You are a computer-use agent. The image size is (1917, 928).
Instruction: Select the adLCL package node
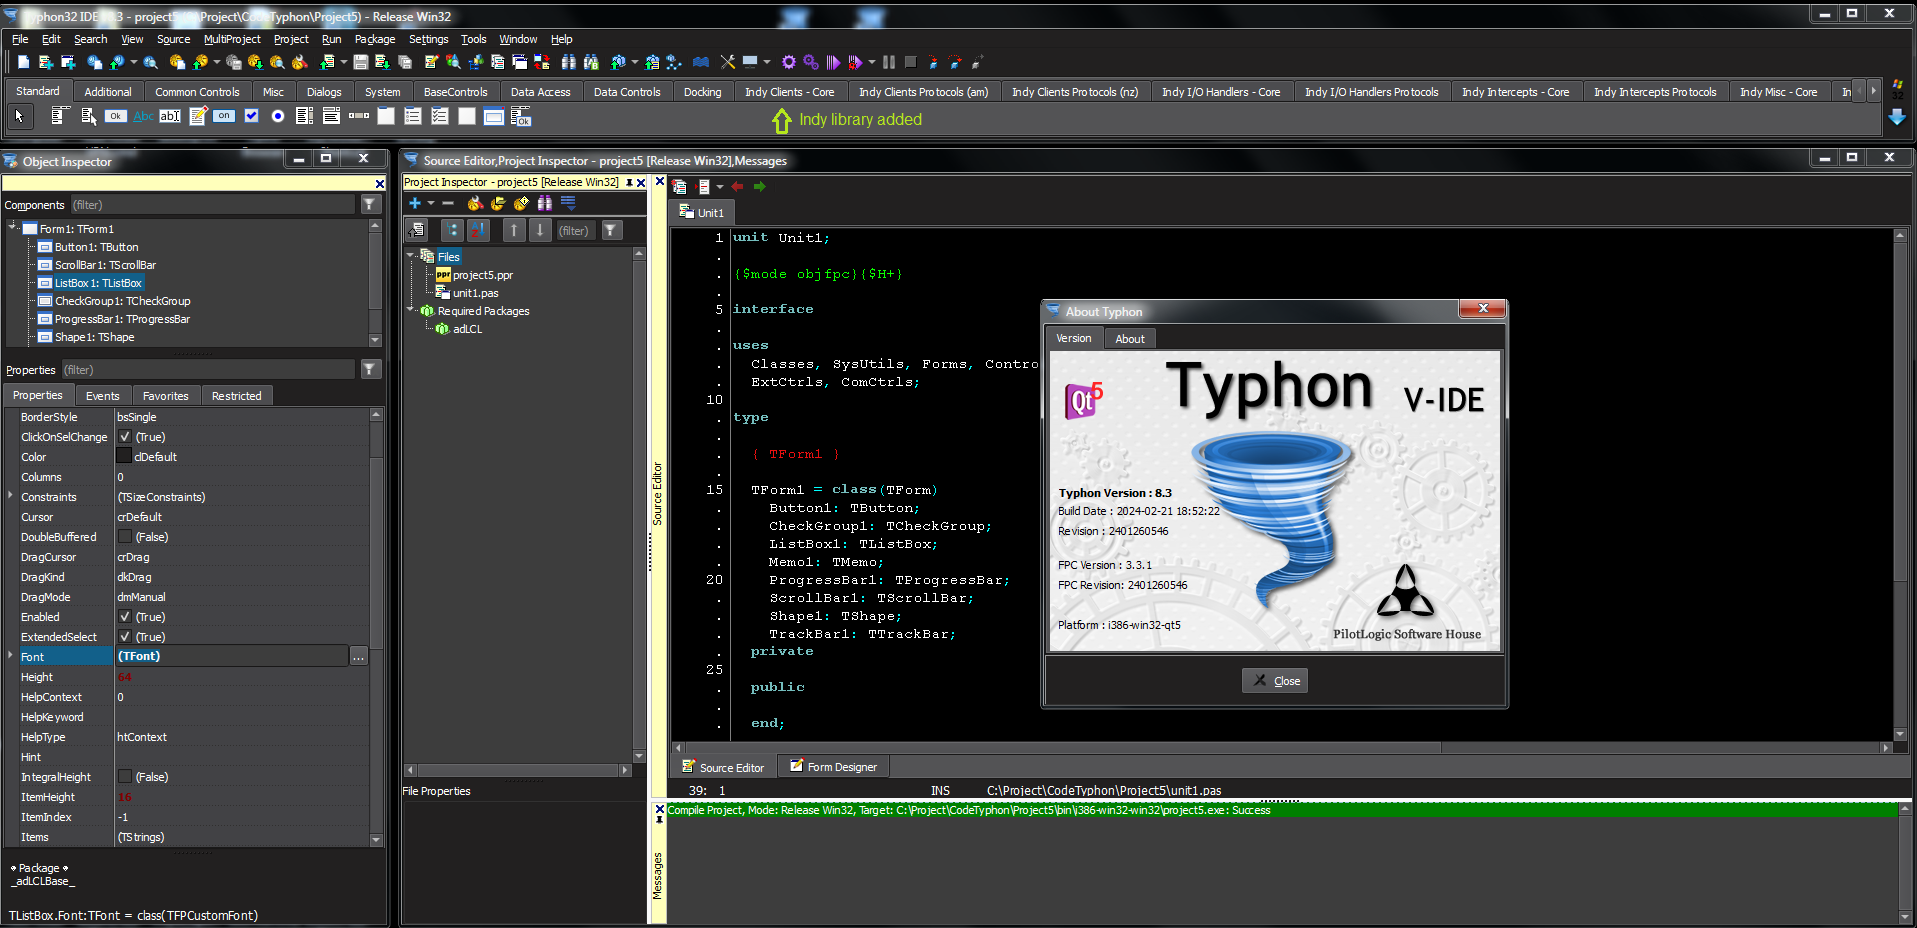tap(467, 329)
